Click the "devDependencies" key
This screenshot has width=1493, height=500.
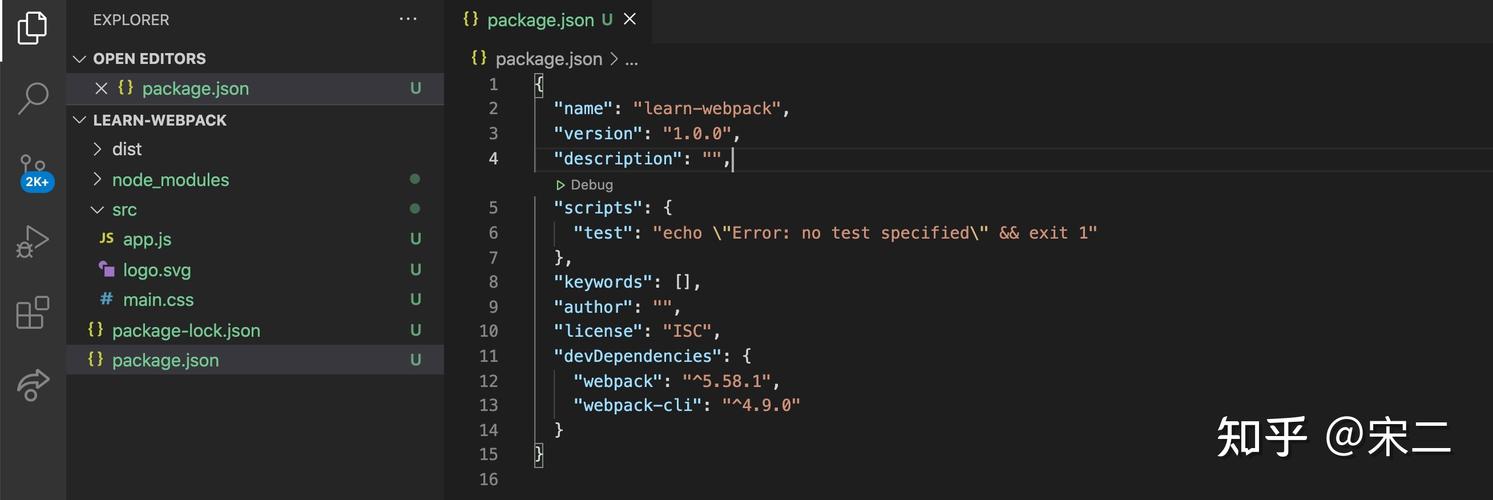coord(637,356)
